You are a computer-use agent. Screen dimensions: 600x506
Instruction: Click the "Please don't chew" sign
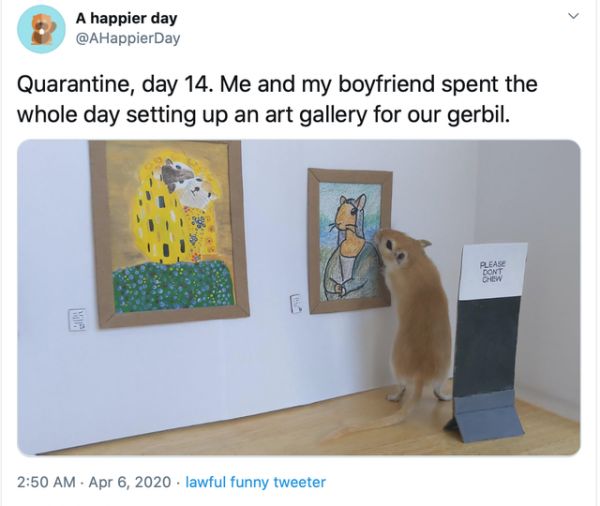coord(492,271)
